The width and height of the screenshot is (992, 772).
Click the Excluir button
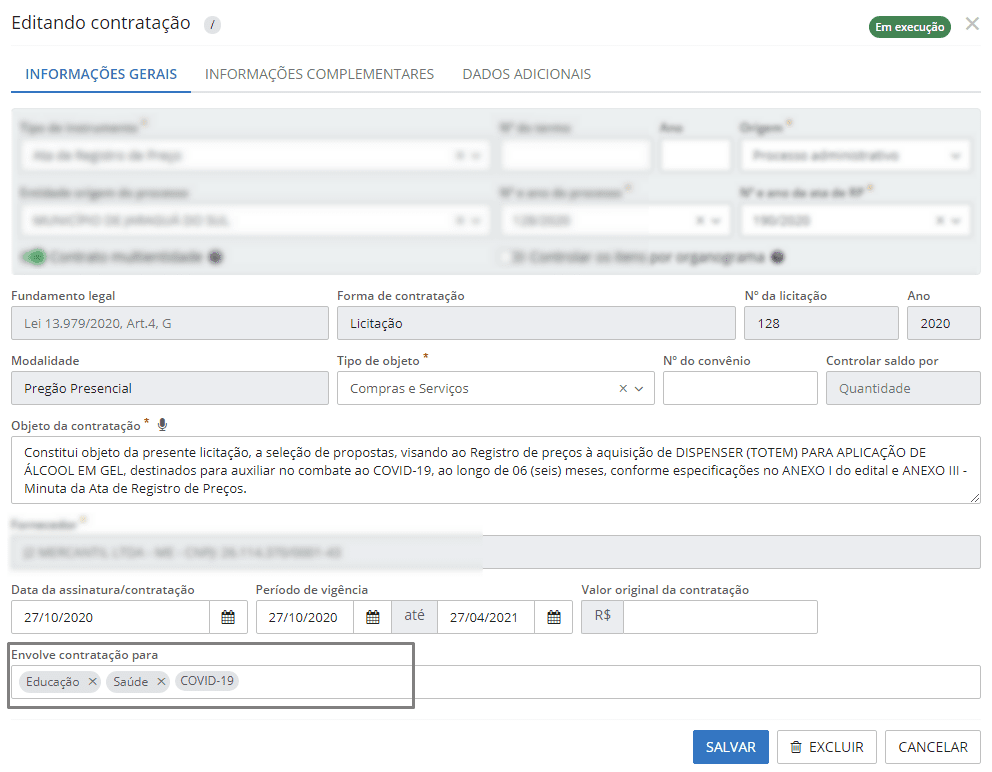827,747
